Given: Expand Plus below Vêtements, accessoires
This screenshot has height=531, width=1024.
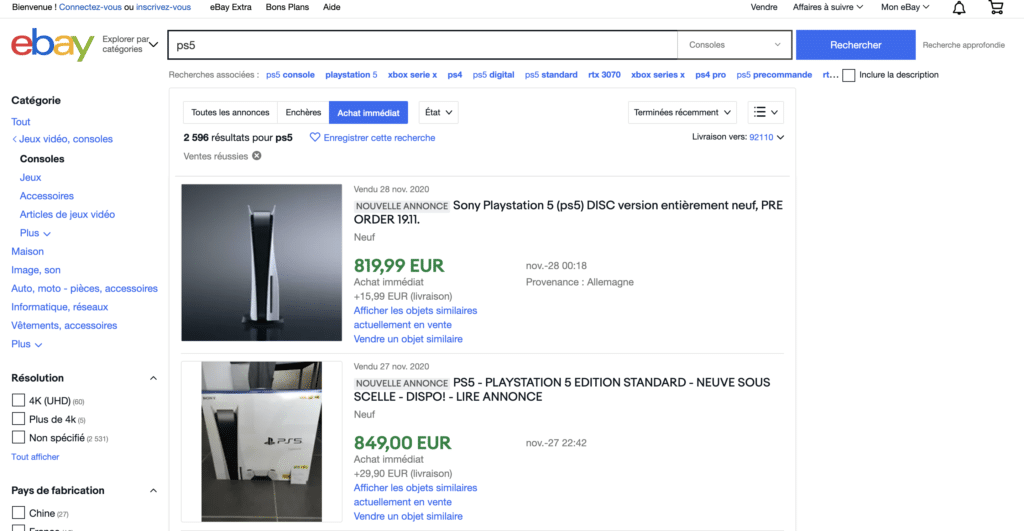Looking at the screenshot, I should tap(26, 344).
